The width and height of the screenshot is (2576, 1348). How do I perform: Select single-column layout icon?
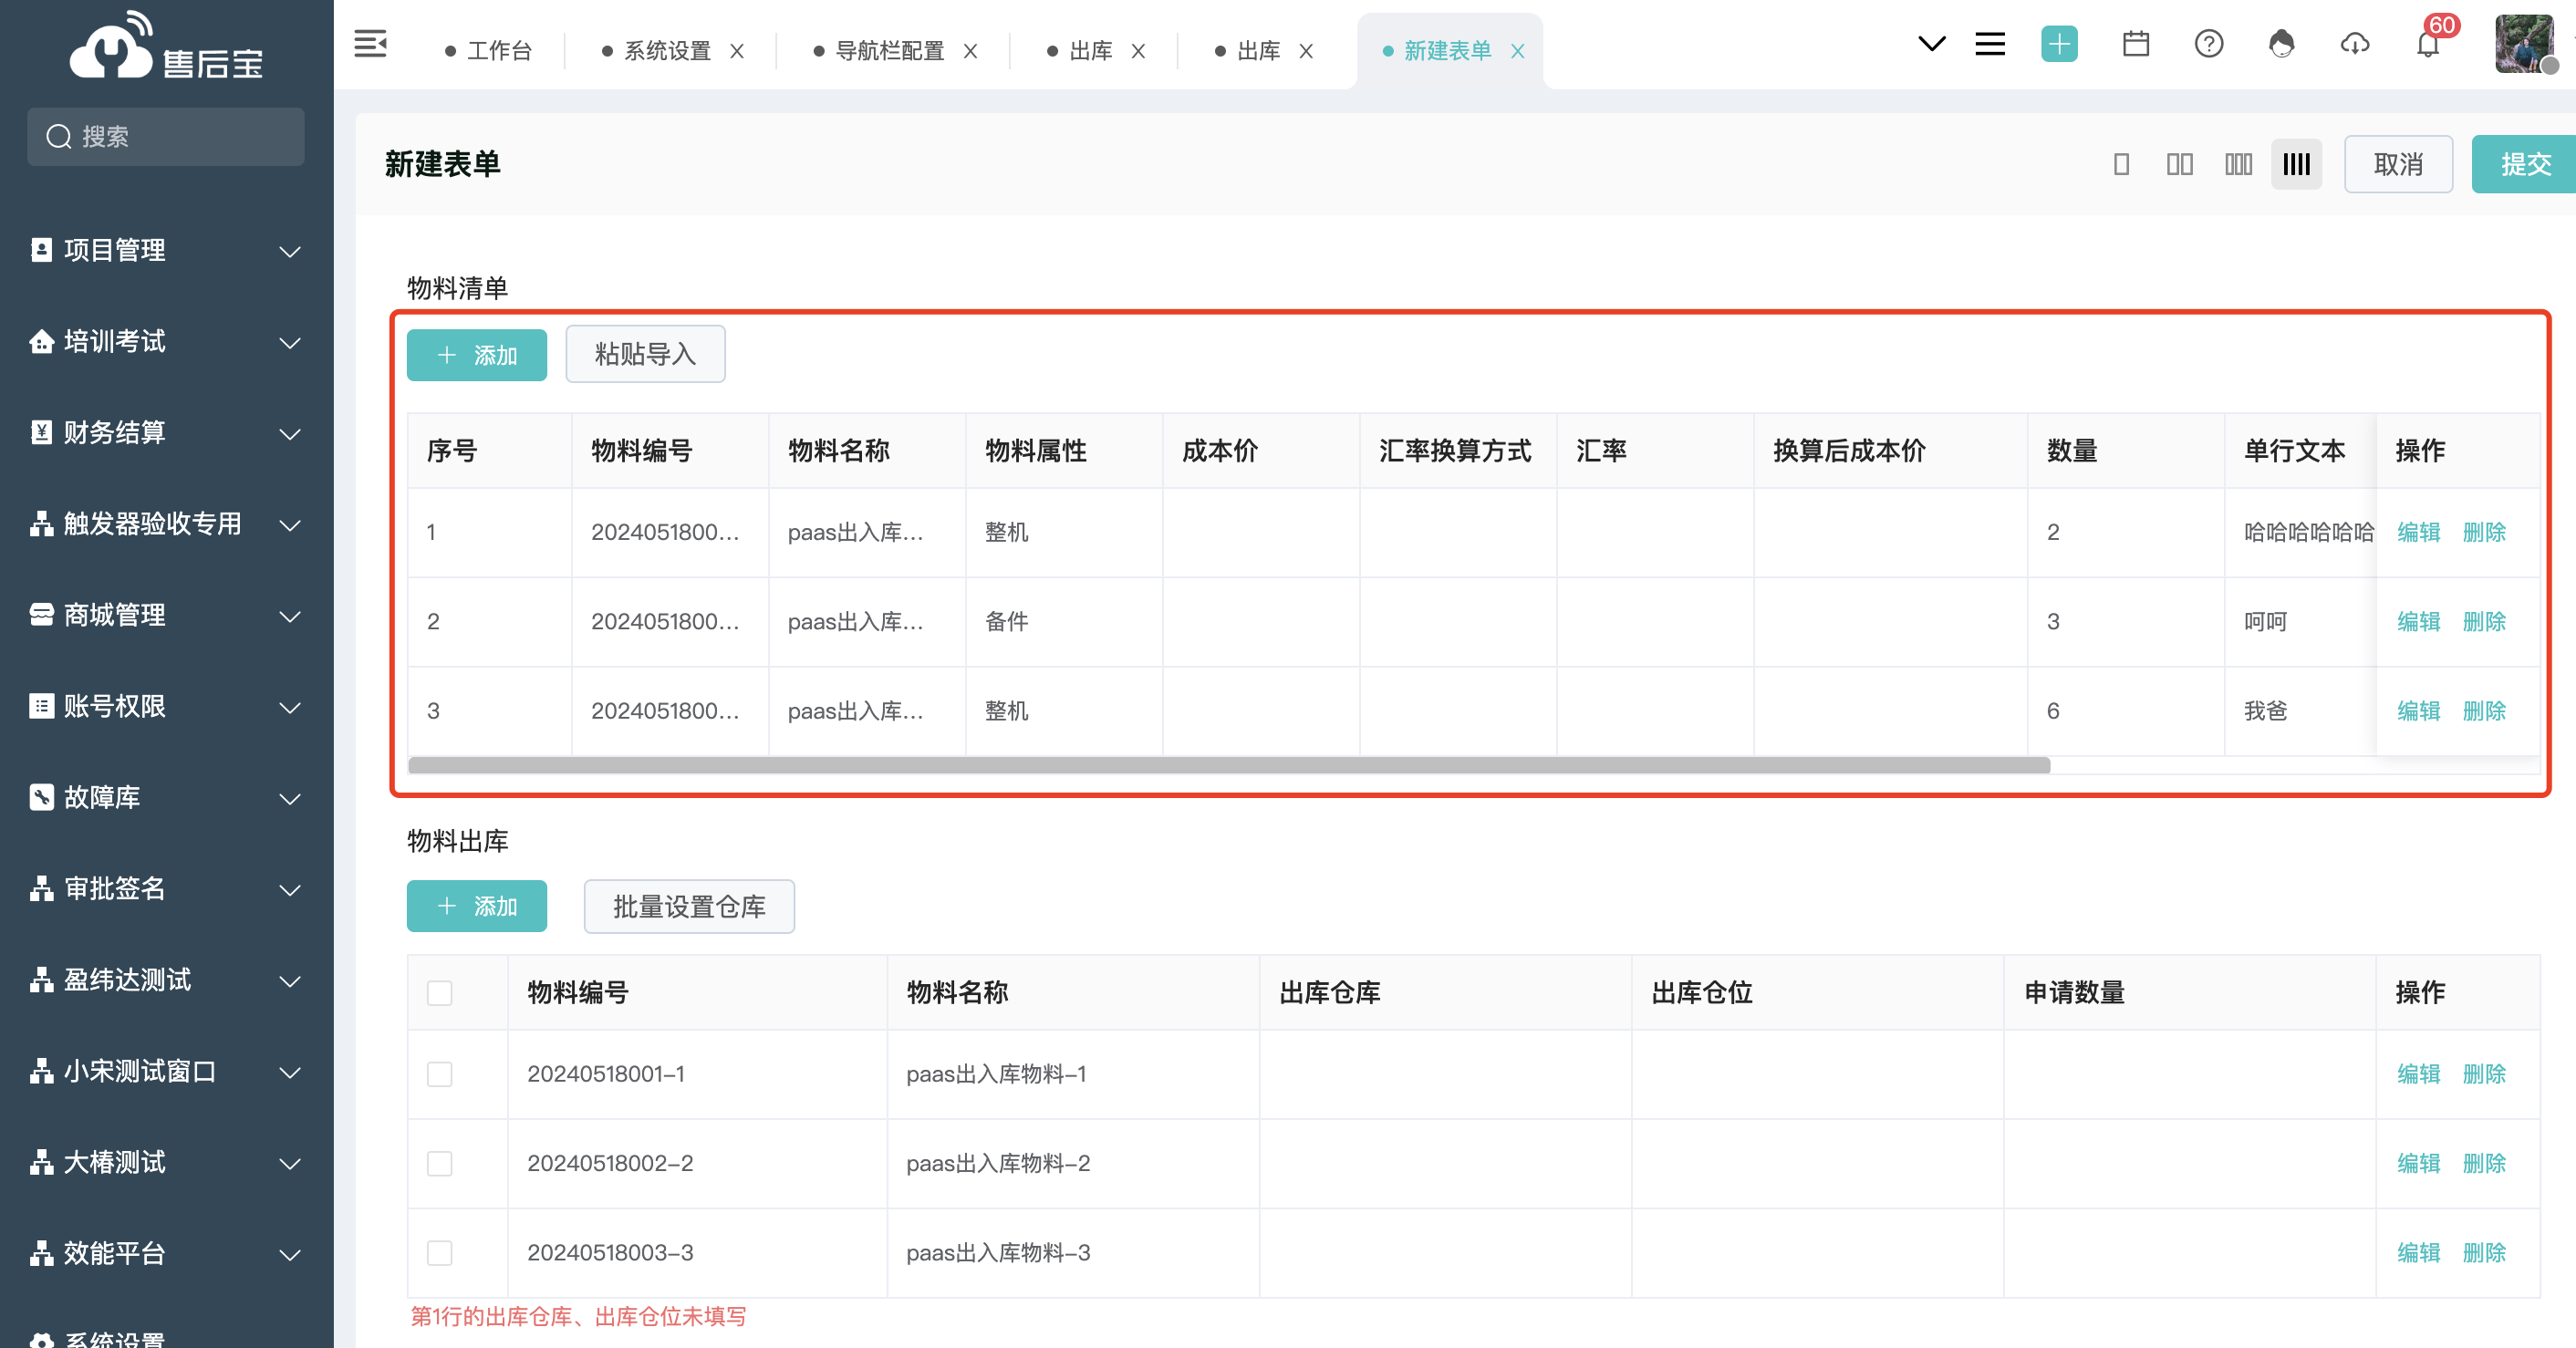[x=2121, y=164]
